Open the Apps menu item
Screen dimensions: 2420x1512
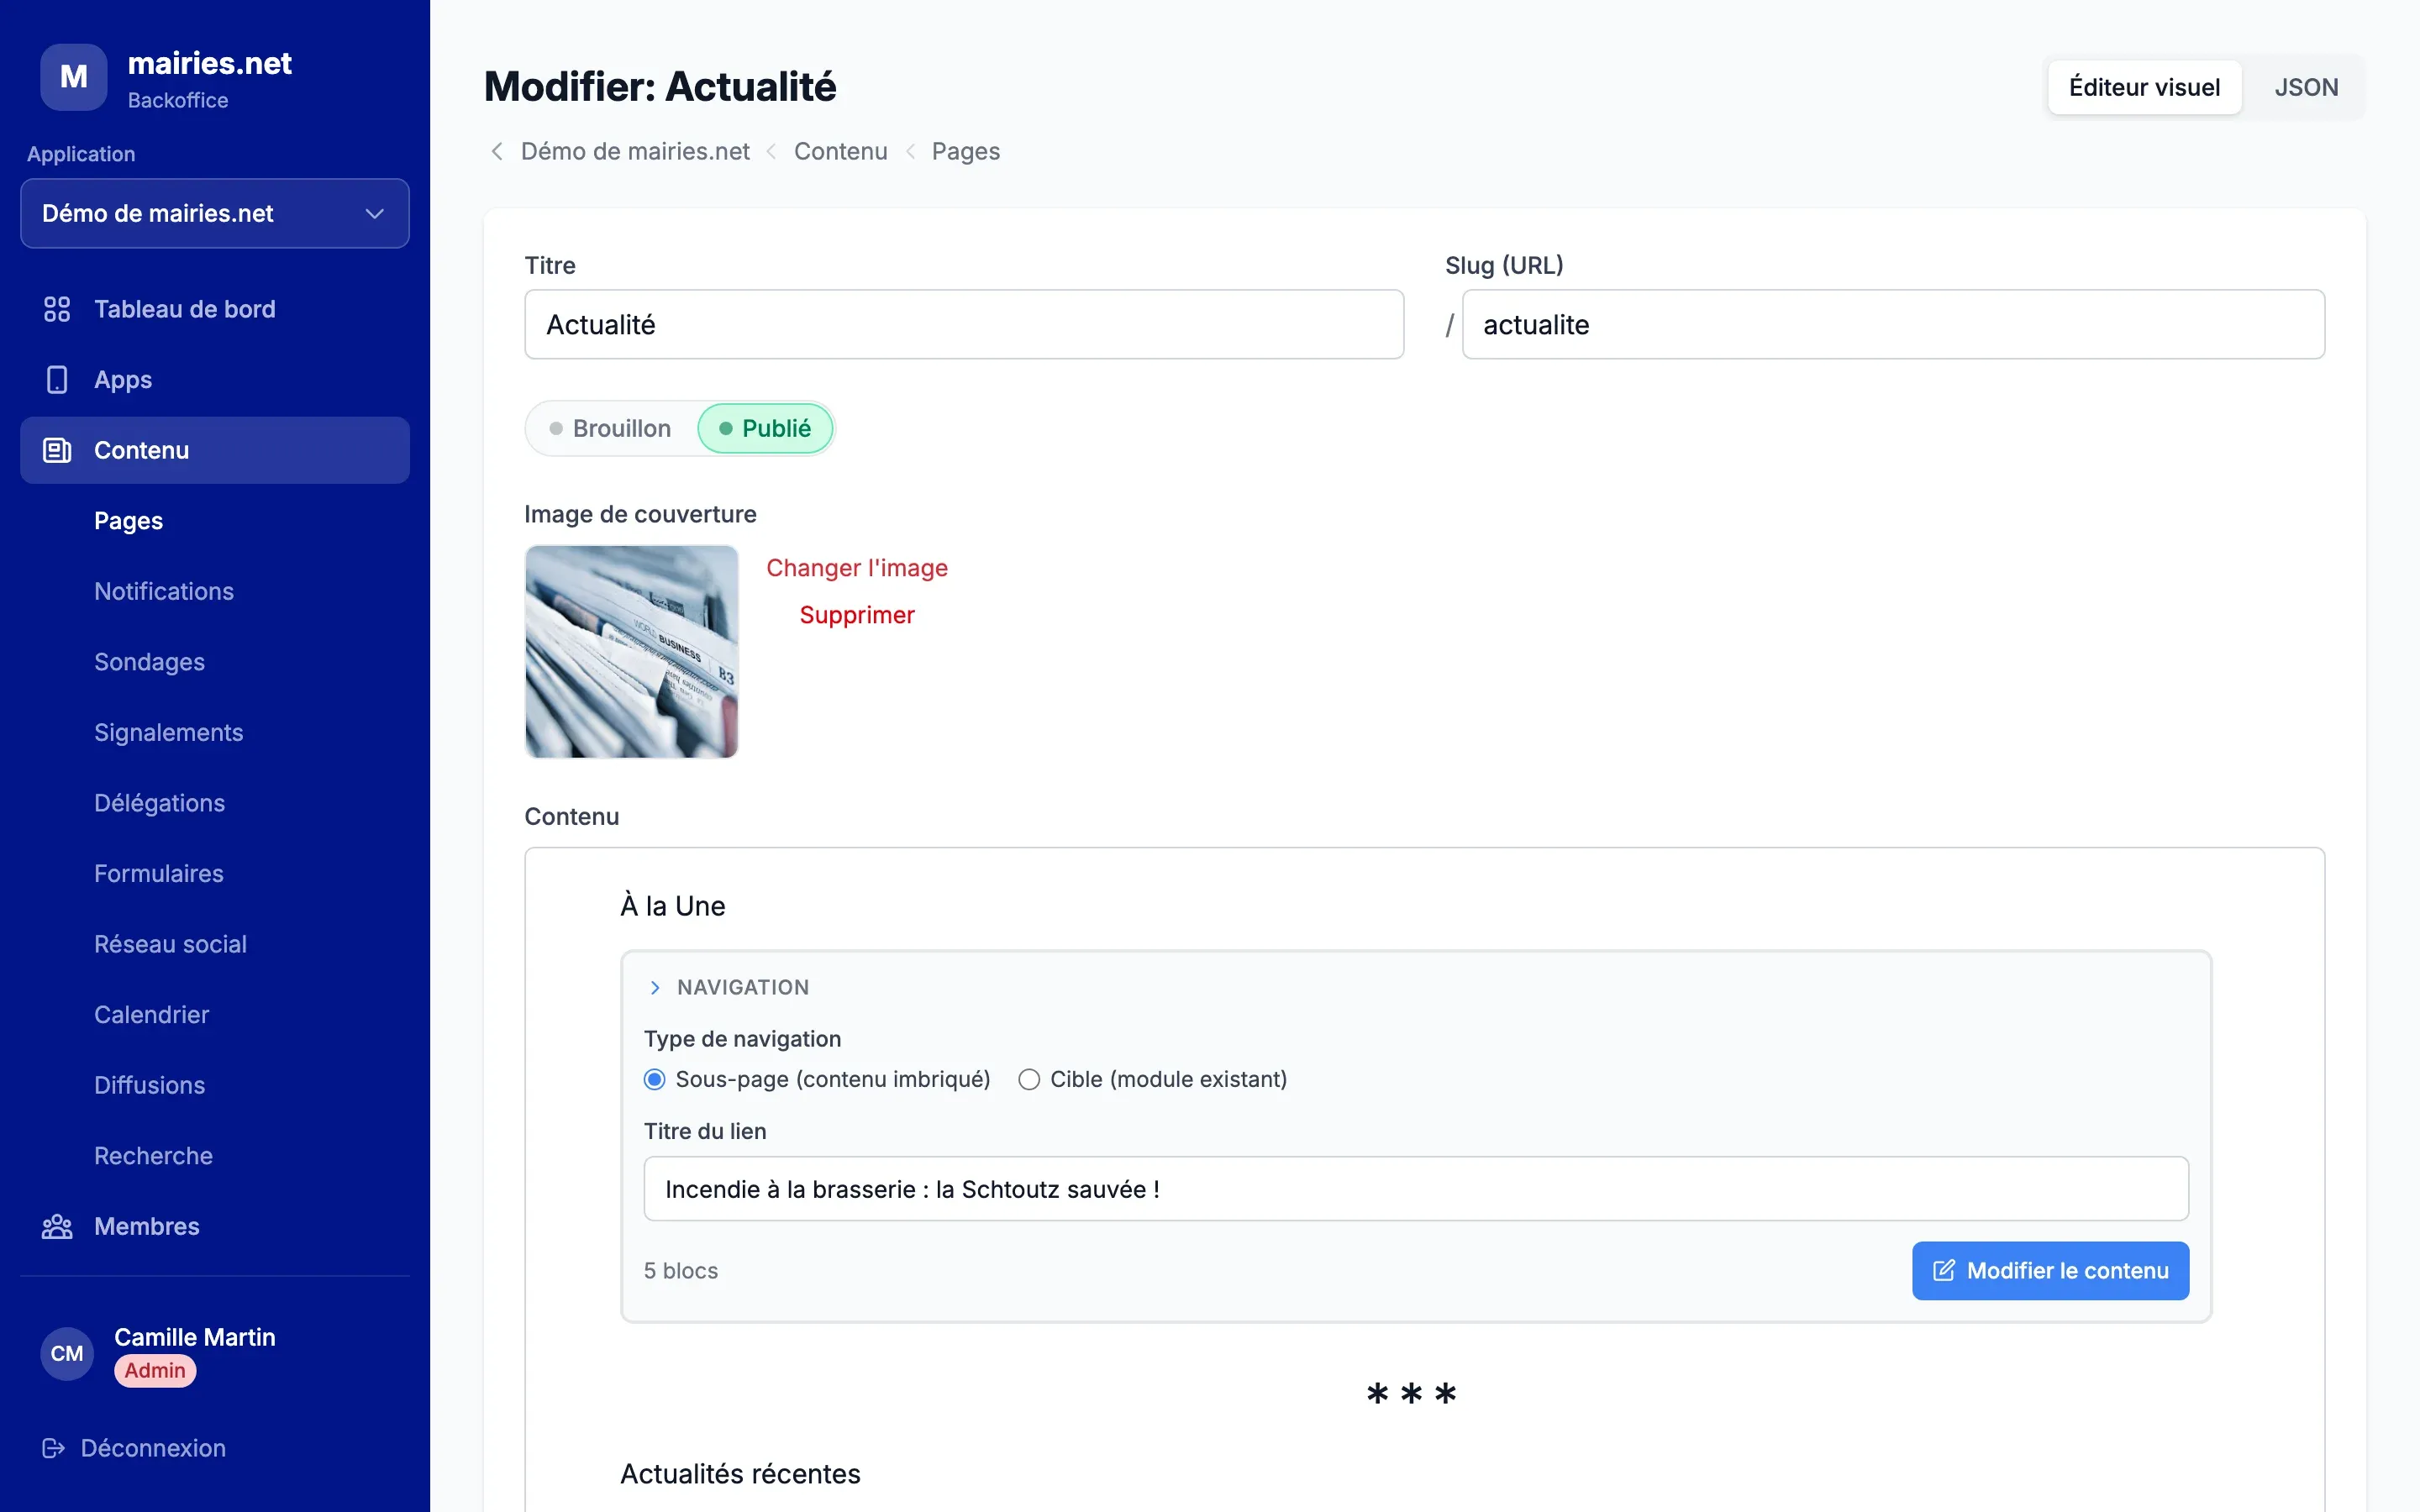point(215,380)
